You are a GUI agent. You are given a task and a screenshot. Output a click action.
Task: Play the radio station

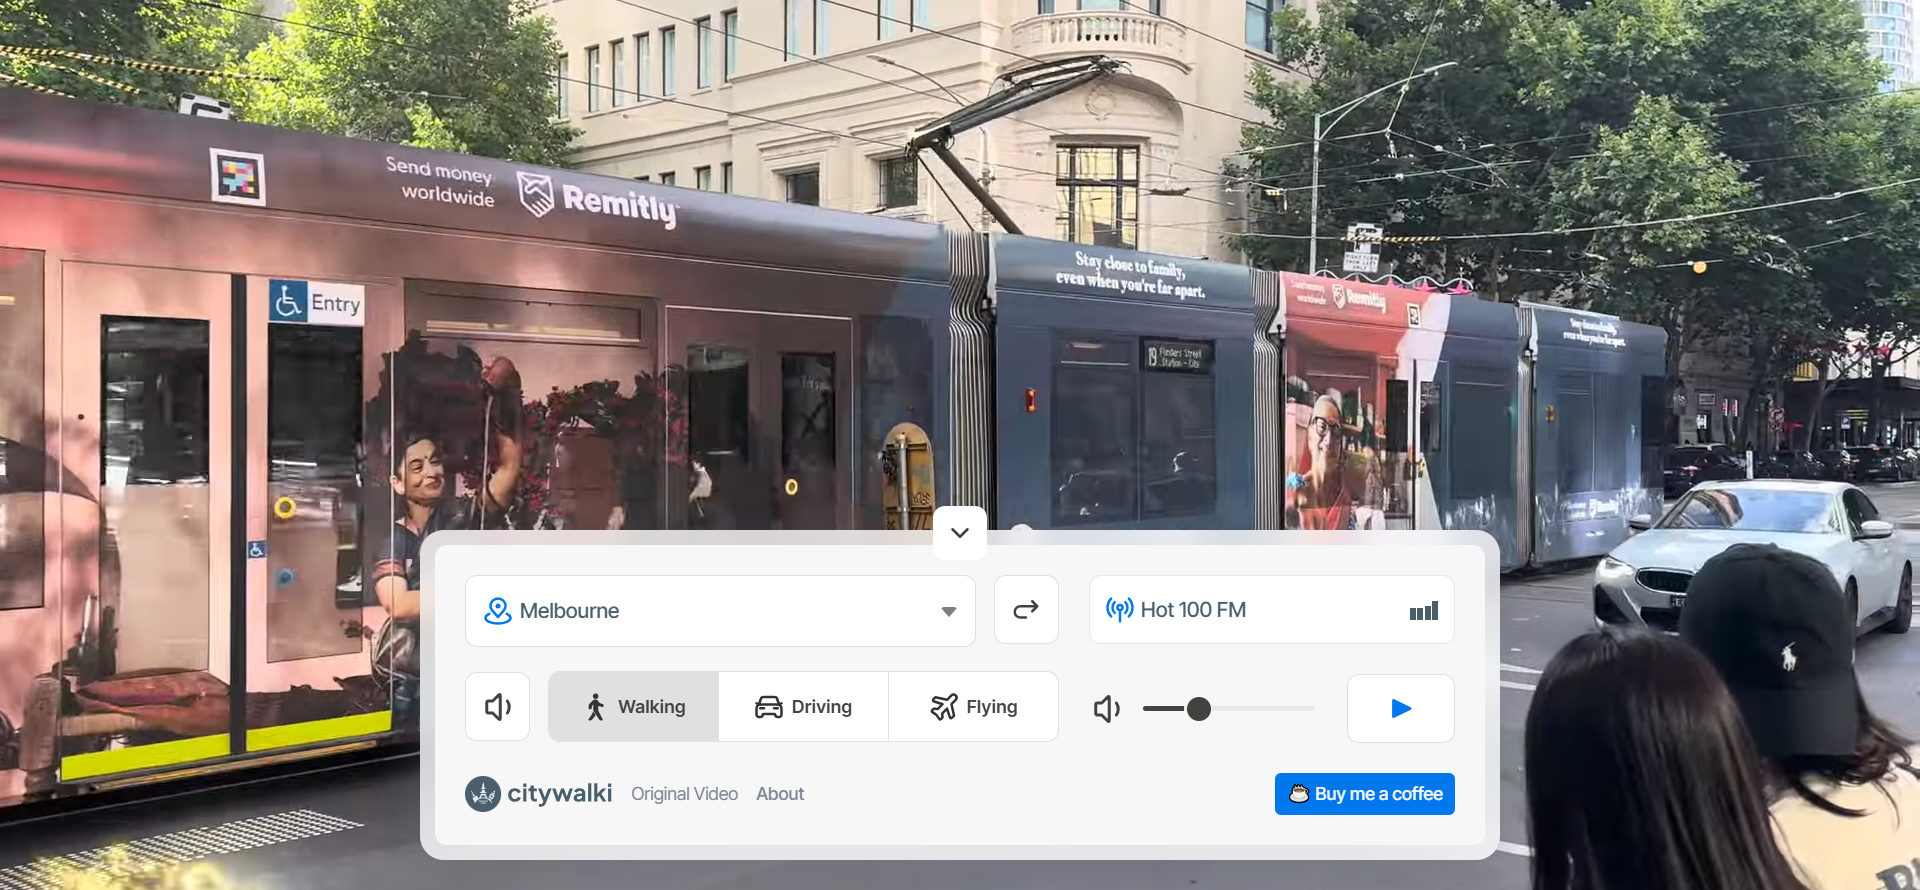pyautogui.click(x=1401, y=708)
